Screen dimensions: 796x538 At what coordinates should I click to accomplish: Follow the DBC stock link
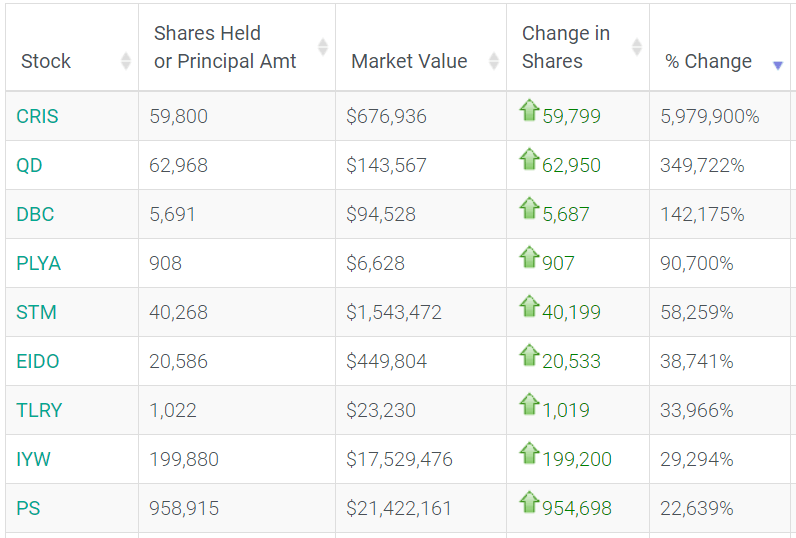(35, 214)
